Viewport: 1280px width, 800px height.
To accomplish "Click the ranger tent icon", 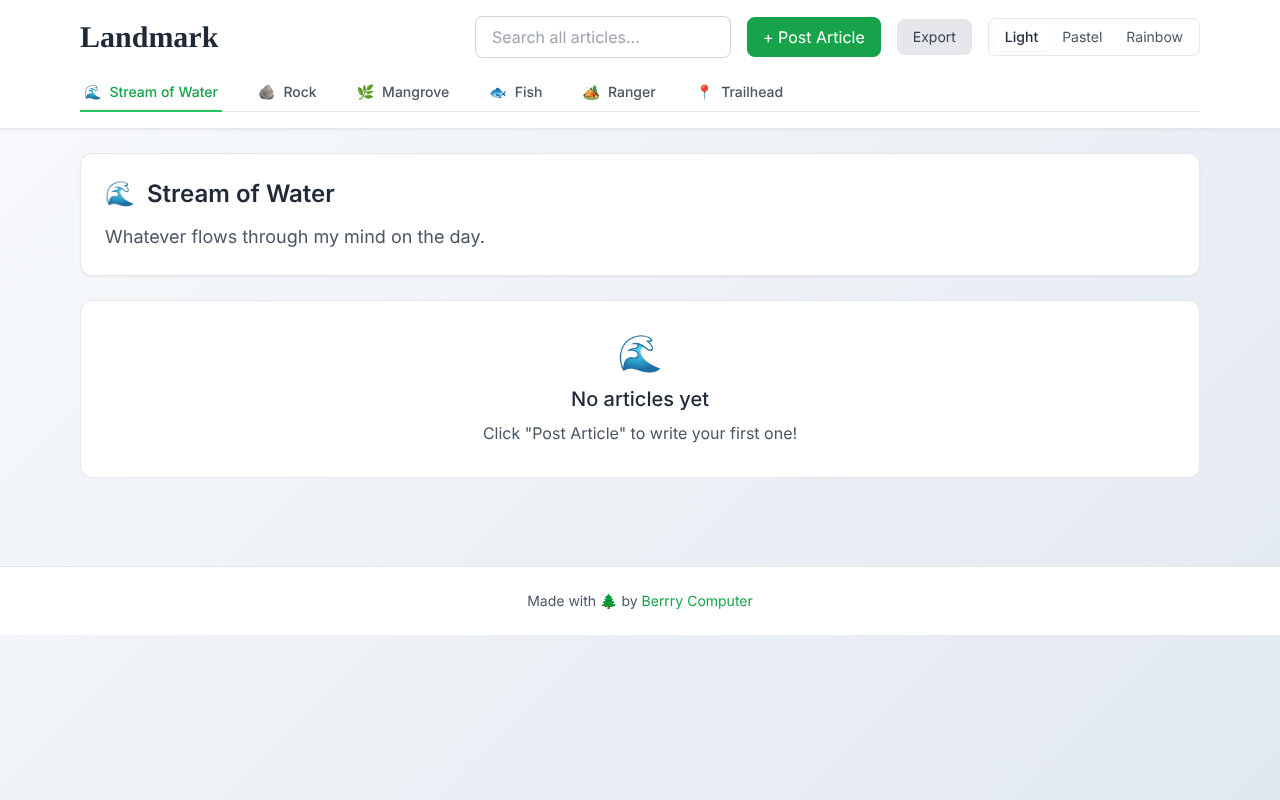I will [591, 92].
